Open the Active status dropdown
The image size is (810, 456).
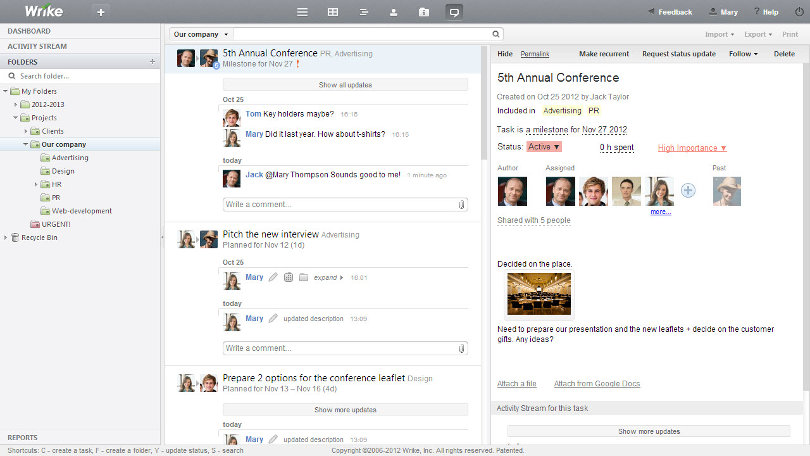coord(544,147)
